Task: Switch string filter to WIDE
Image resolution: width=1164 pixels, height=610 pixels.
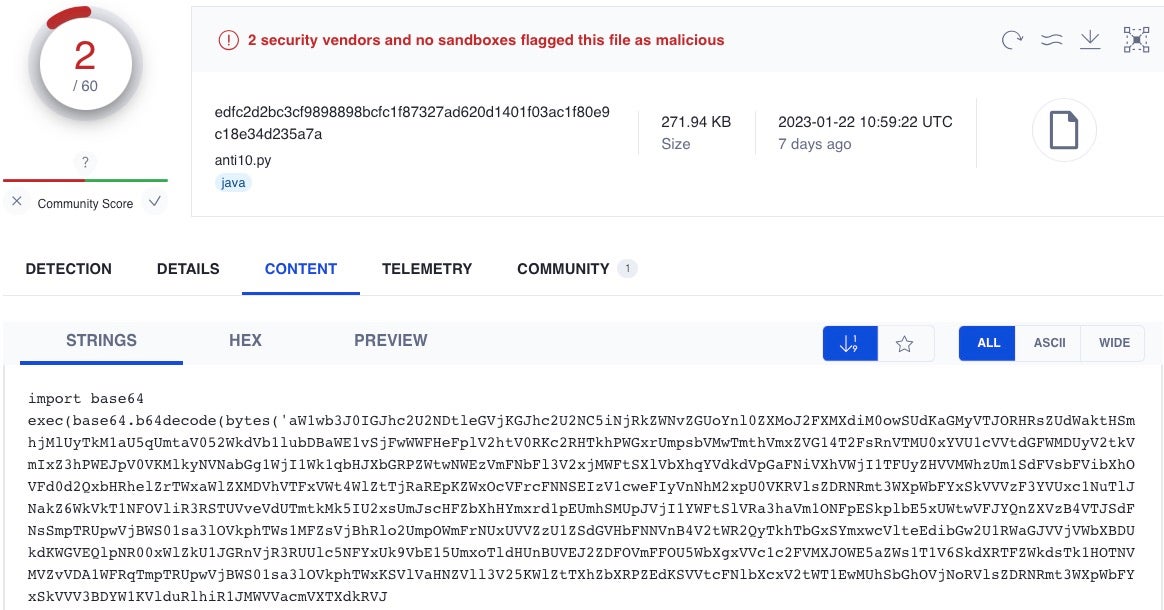Action: click(x=1114, y=343)
